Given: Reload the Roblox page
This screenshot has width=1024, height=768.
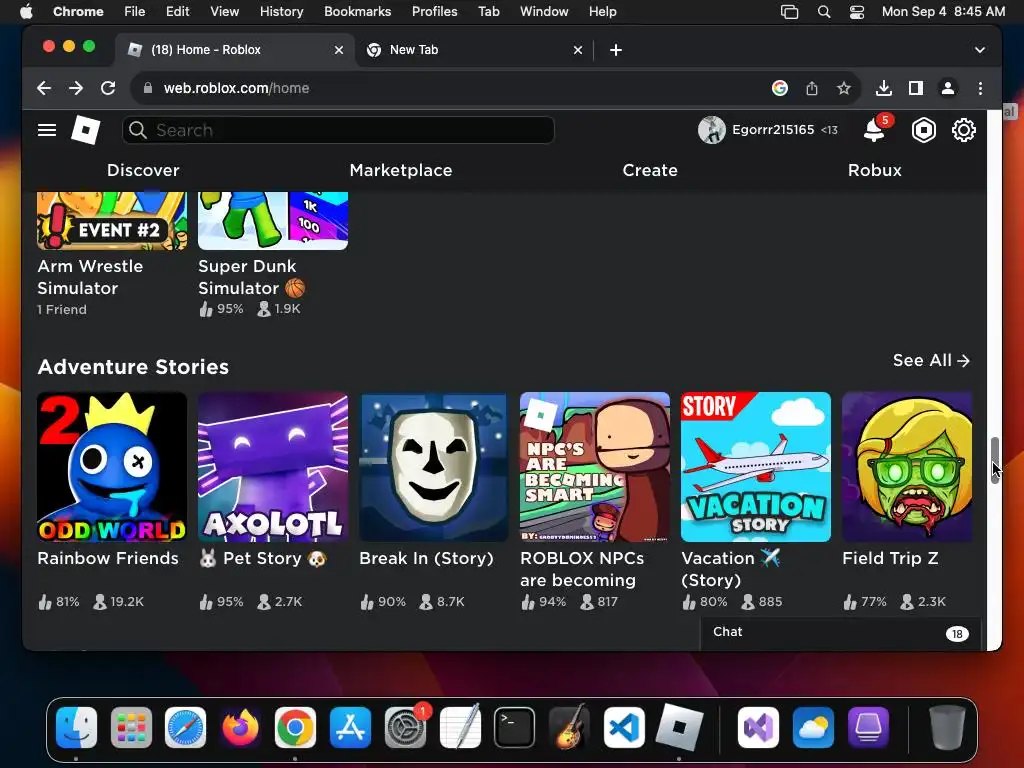Looking at the screenshot, I should pos(108,88).
